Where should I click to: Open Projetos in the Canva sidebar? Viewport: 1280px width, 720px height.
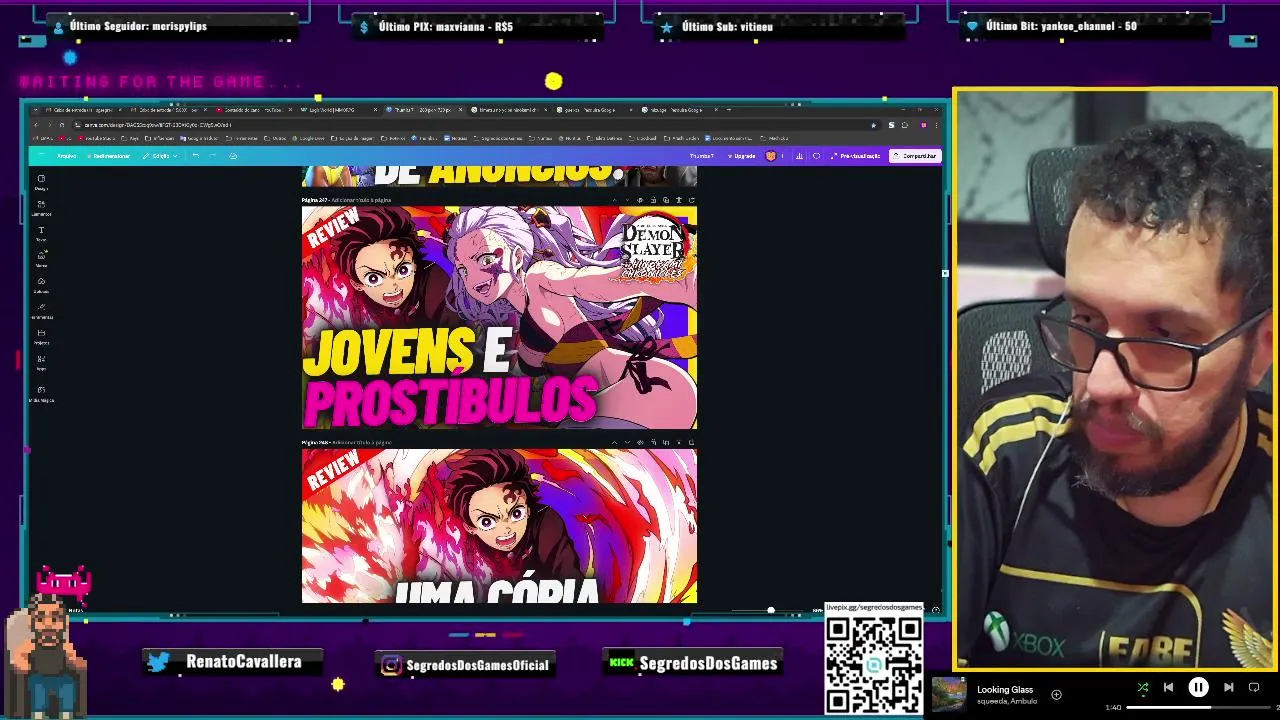[41, 336]
